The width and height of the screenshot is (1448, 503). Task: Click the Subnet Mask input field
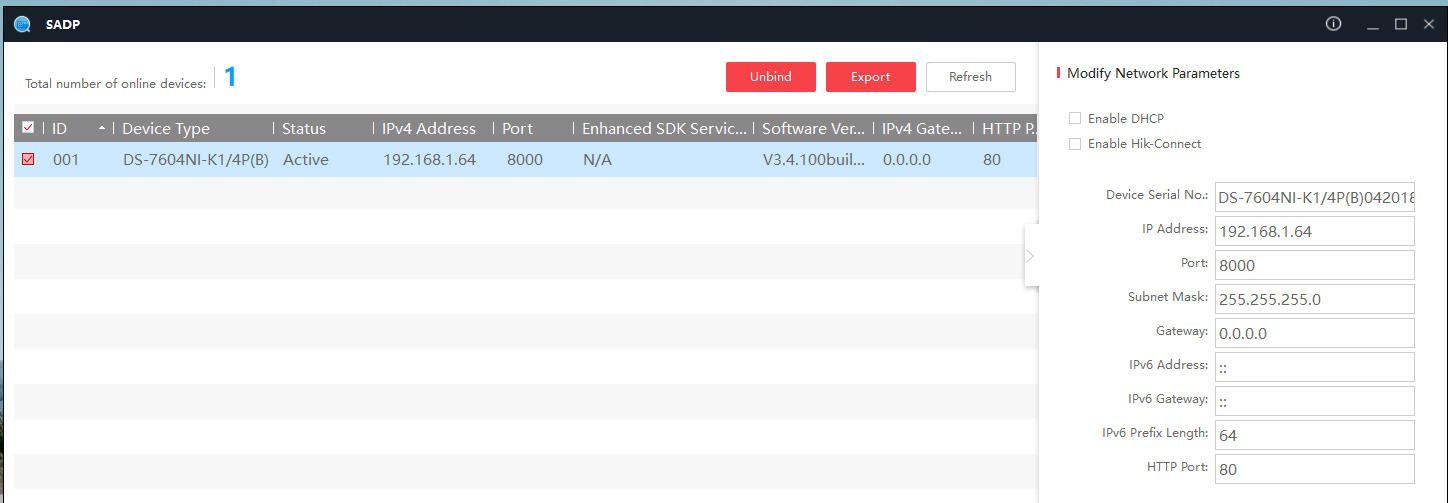click(x=1313, y=299)
